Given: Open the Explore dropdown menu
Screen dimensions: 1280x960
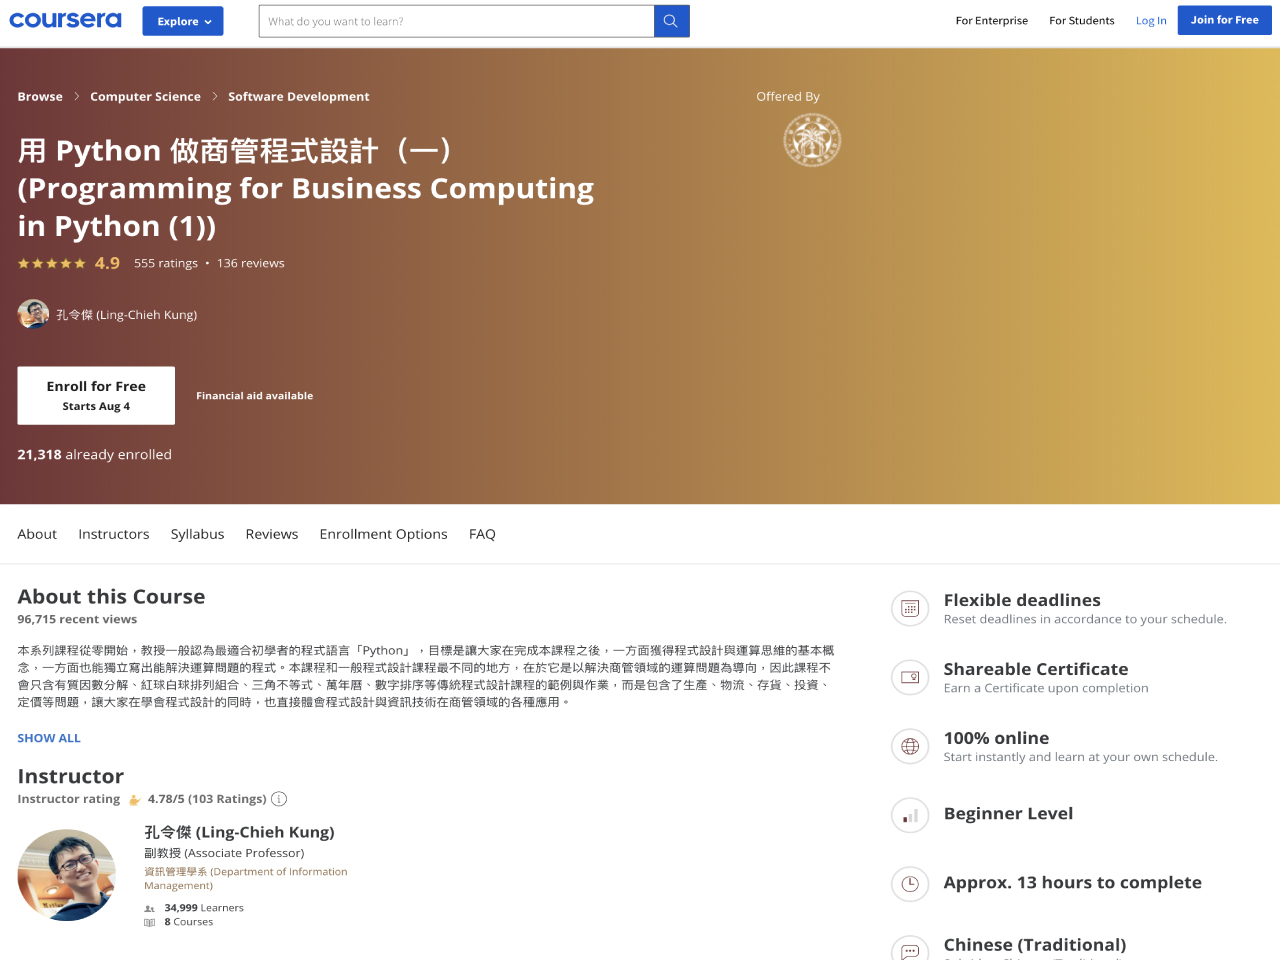Looking at the screenshot, I should (183, 21).
